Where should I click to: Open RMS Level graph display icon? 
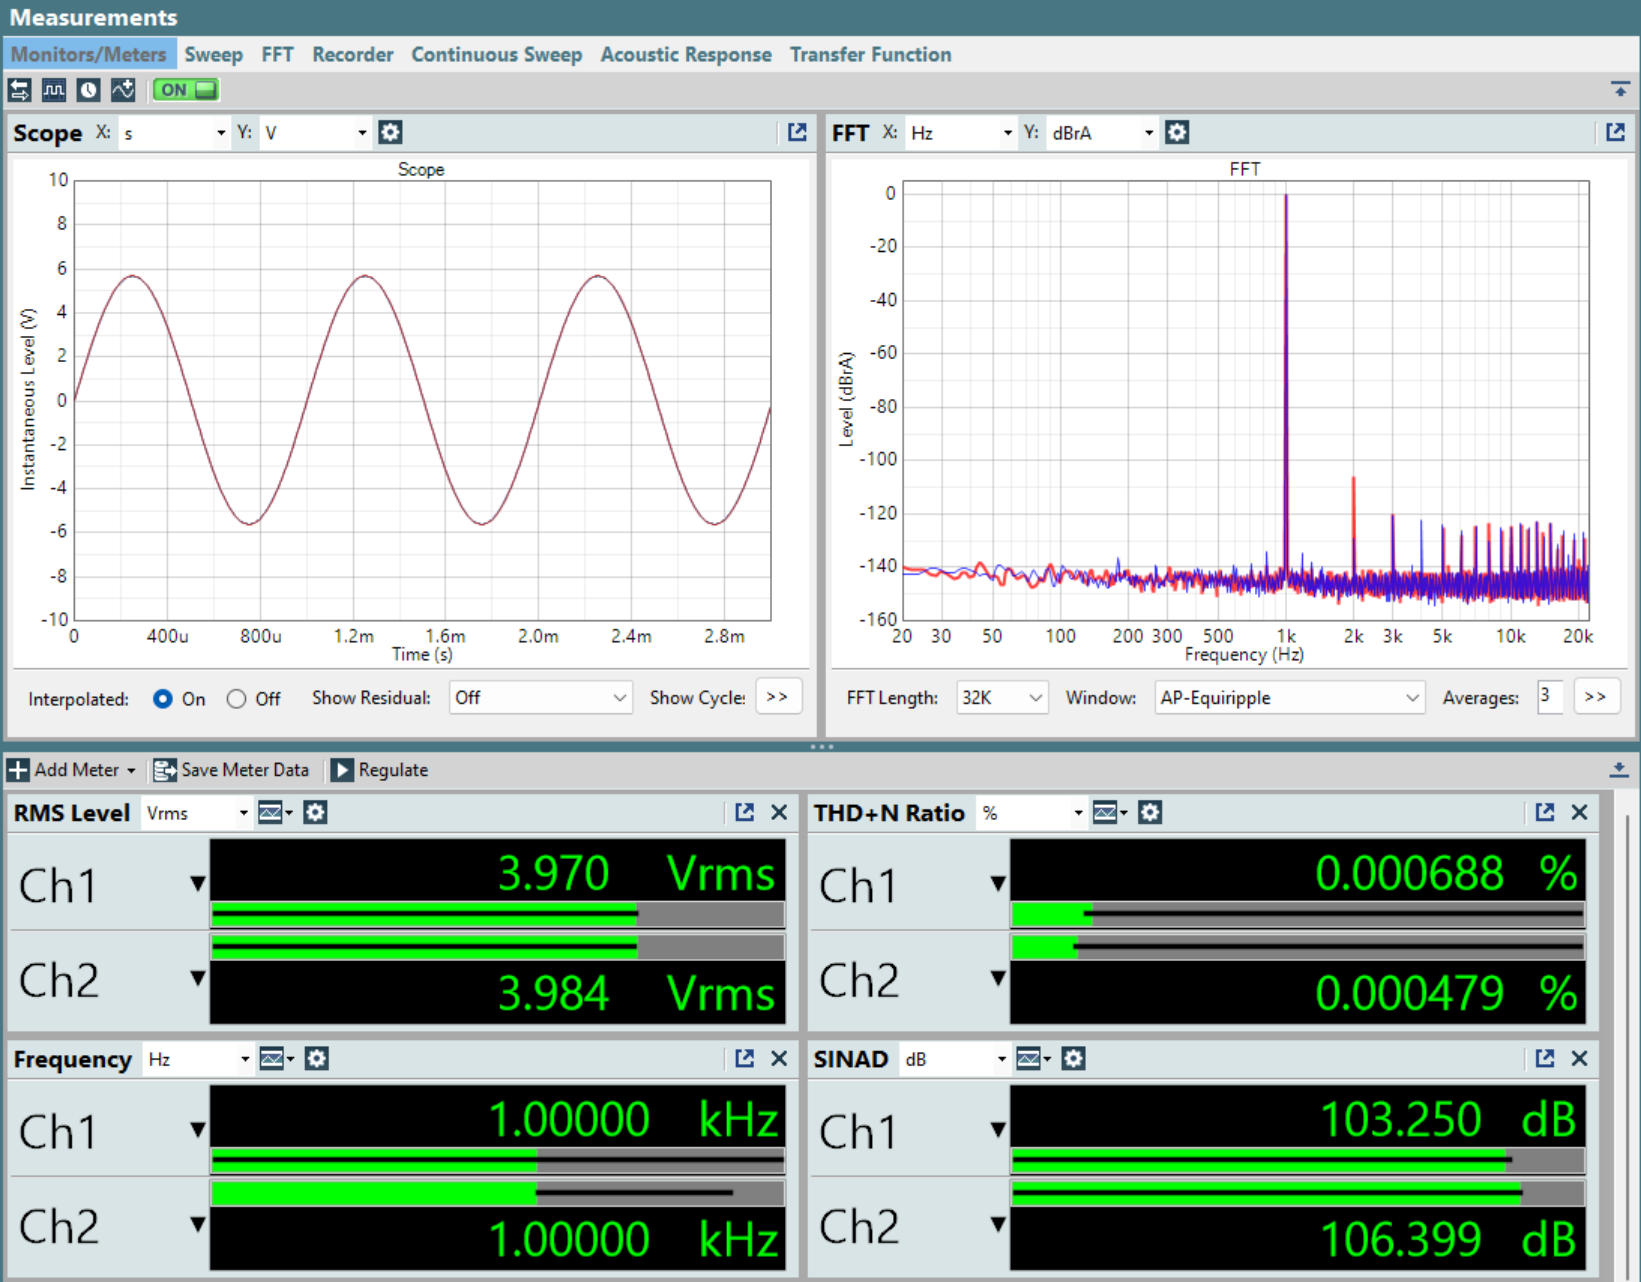pyautogui.click(x=271, y=813)
